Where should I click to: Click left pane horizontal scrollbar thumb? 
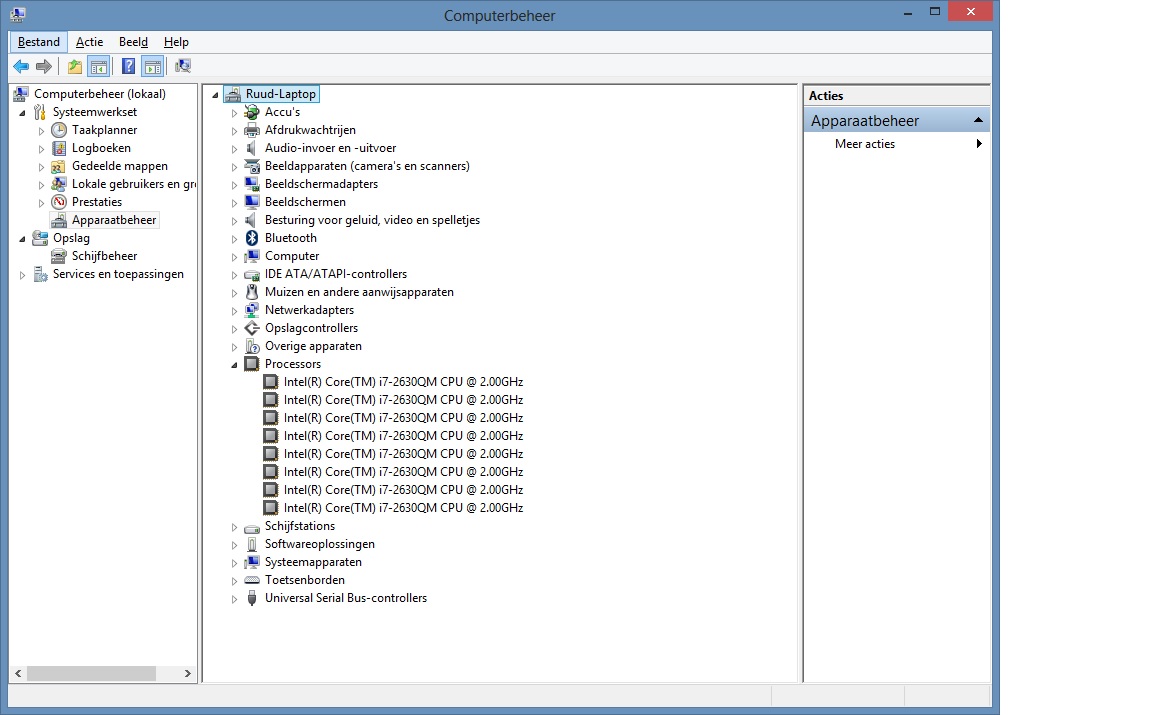tap(91, 673)
